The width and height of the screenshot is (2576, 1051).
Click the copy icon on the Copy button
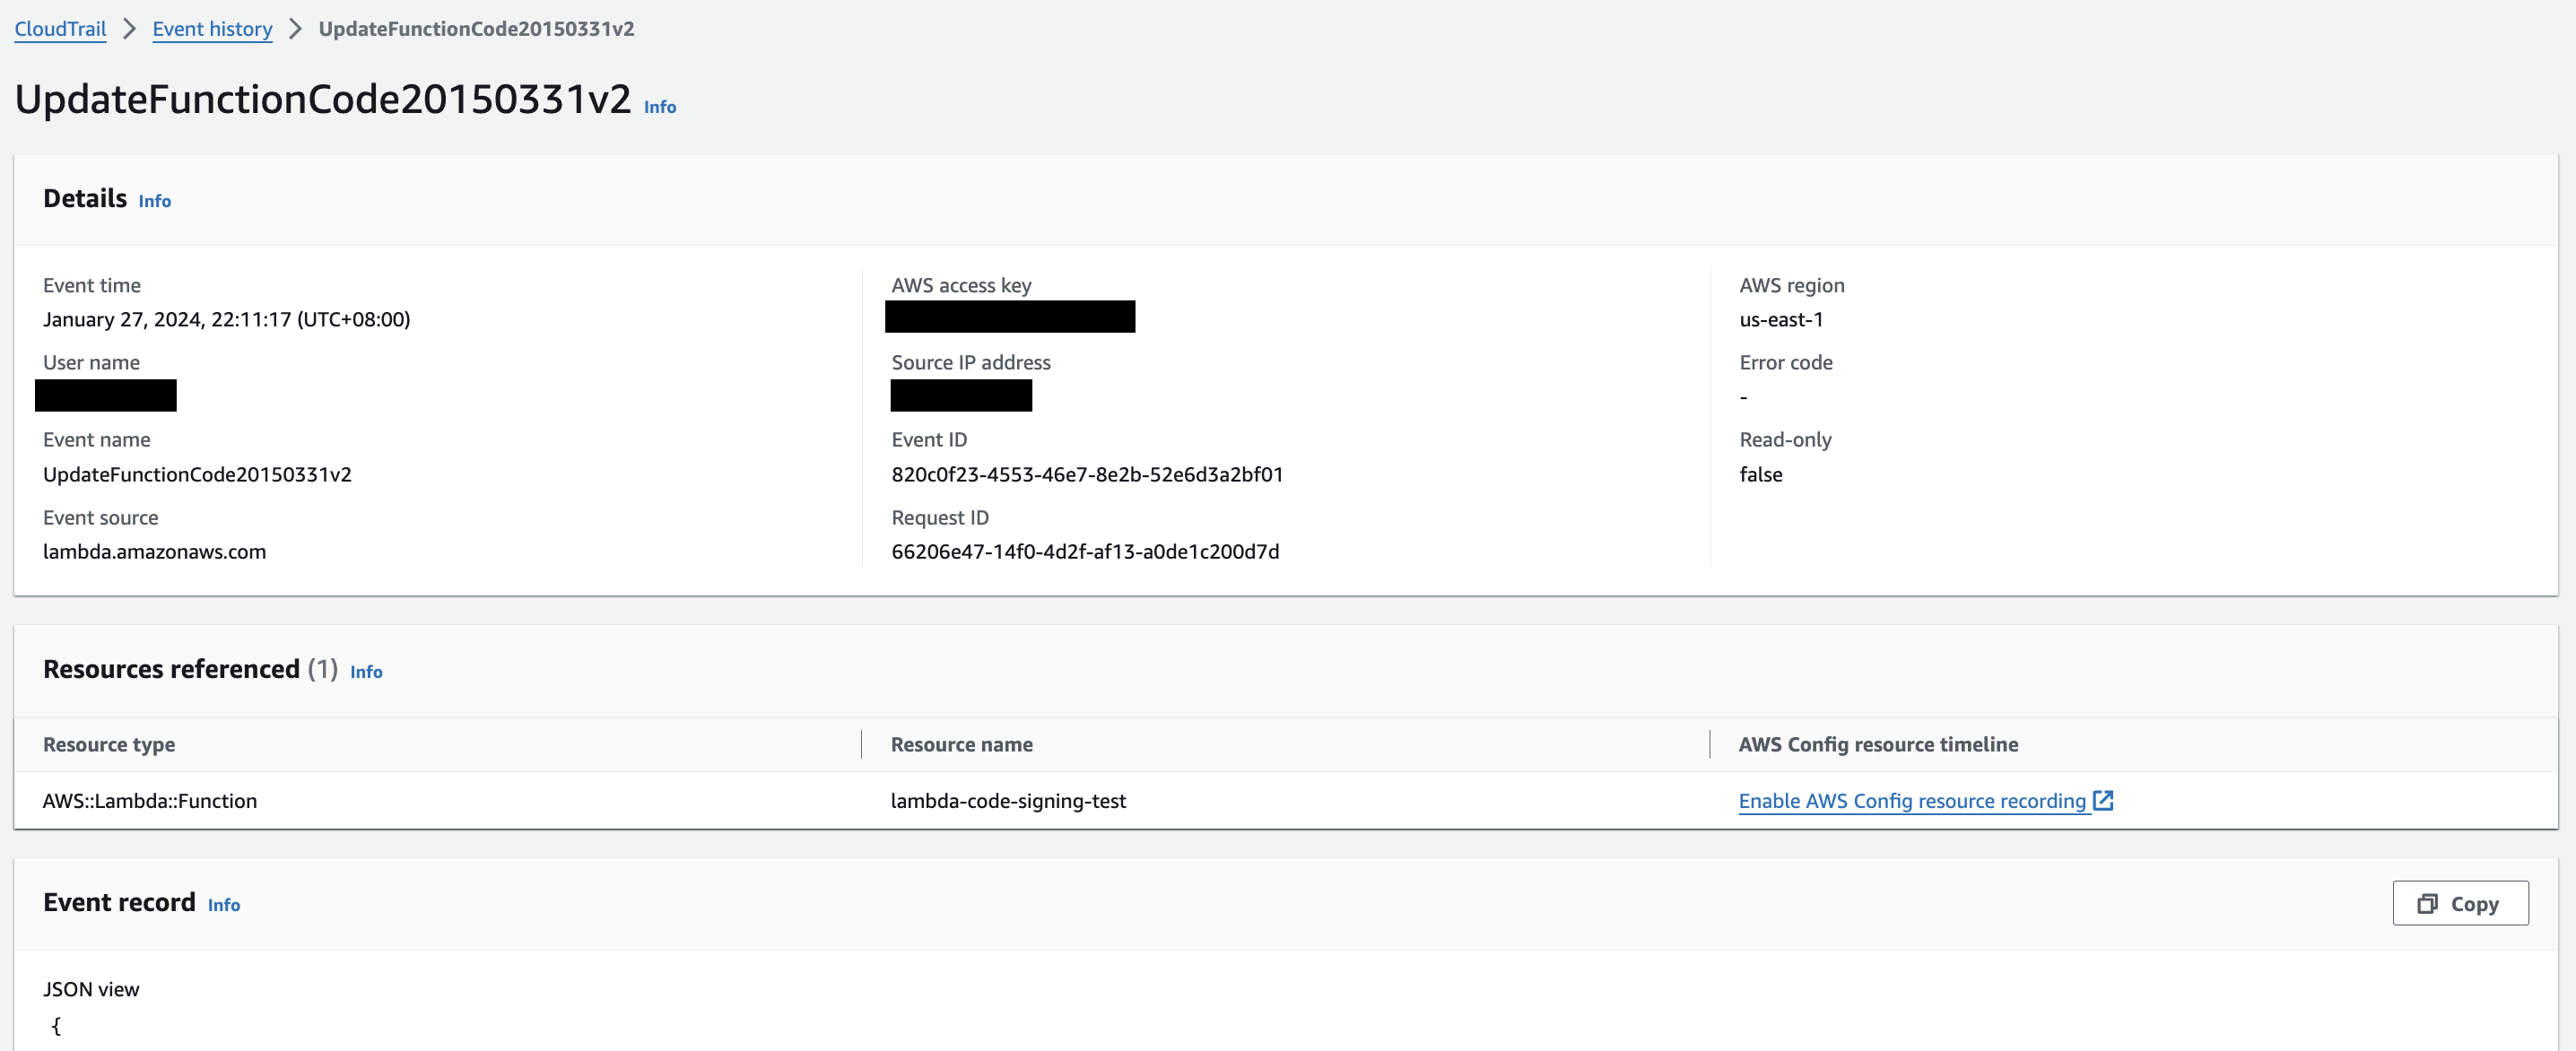tap(2427, 903)
